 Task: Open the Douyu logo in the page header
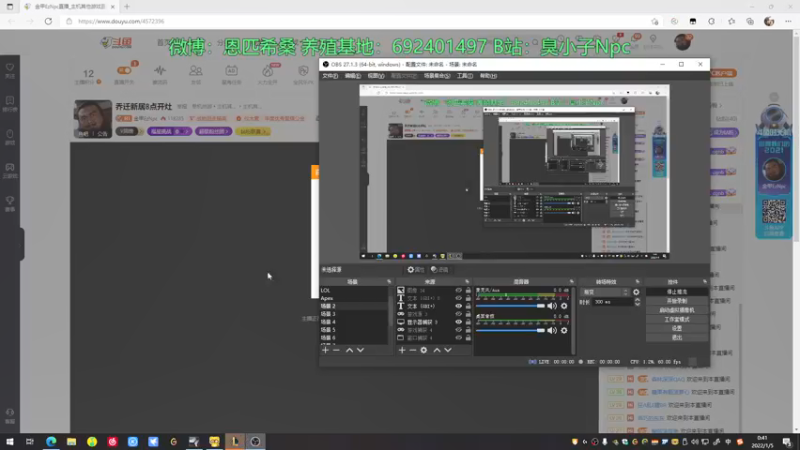(116, 42)
